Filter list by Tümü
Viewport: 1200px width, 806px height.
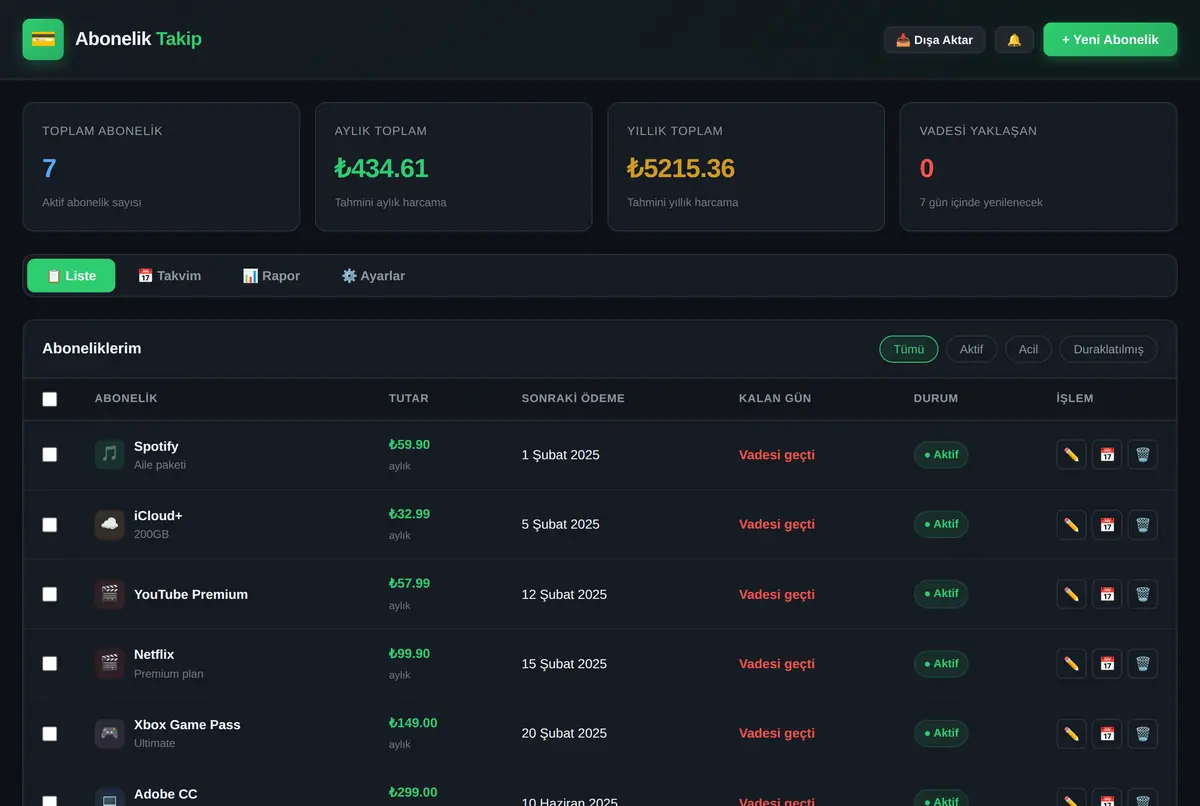coord(909,349)
